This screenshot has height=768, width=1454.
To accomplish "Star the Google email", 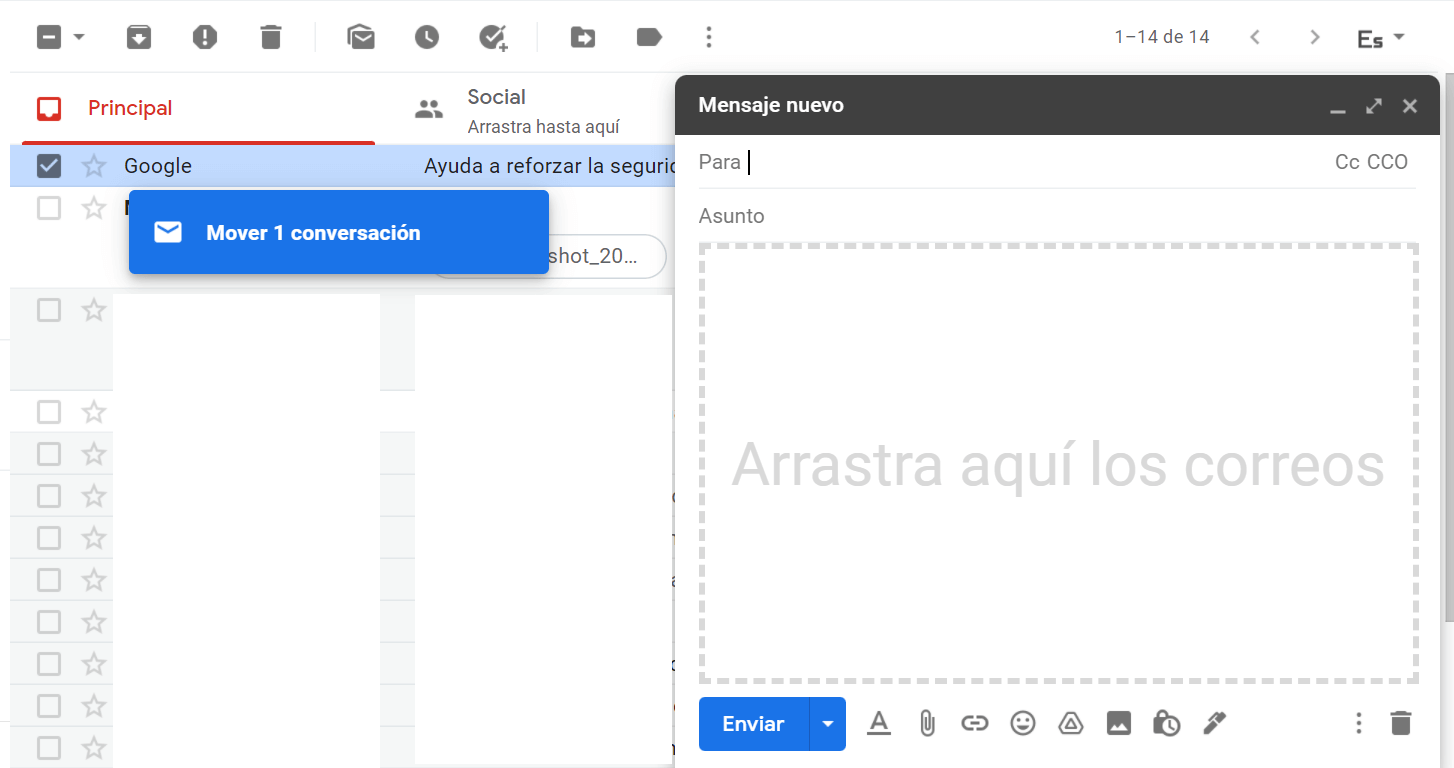I will point(94,166).
